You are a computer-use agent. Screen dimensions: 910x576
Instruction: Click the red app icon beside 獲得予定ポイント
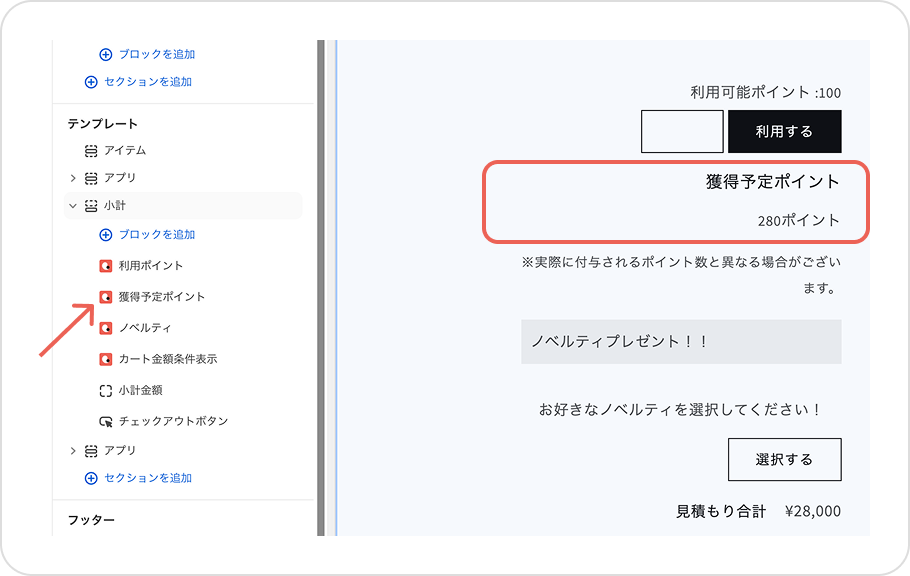[106, 297]
